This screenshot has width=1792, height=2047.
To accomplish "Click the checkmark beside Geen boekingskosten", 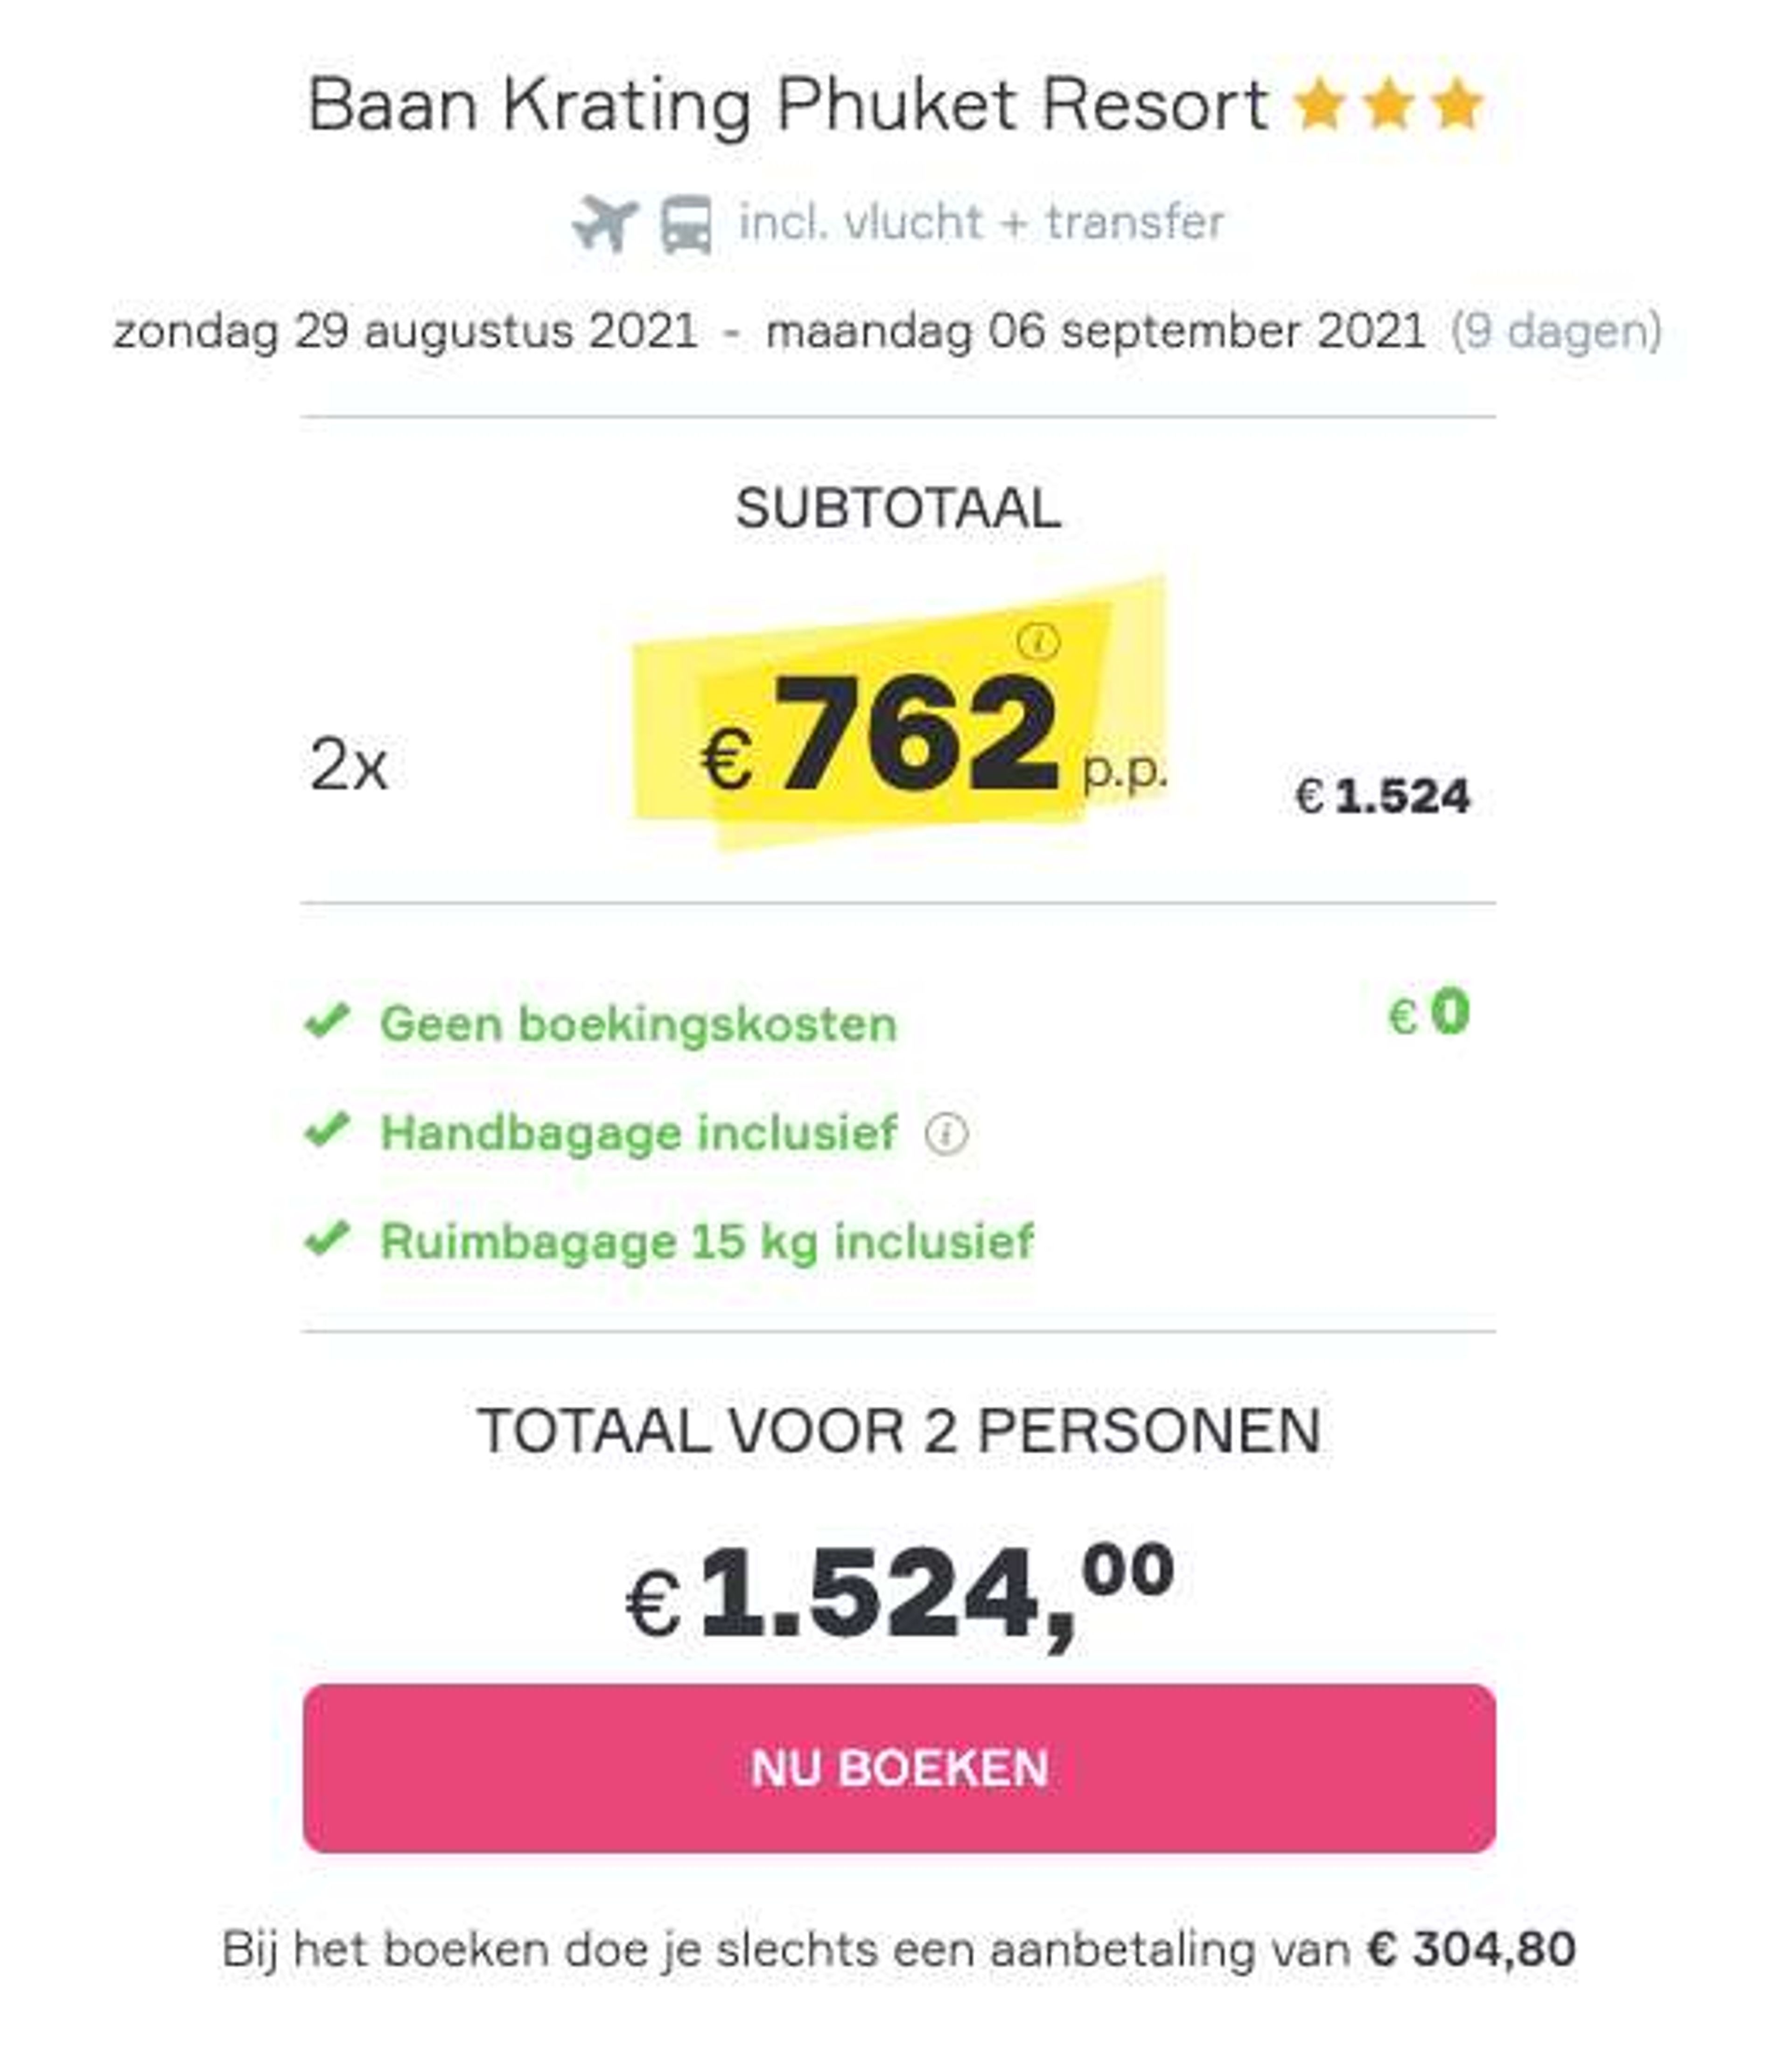I will tap(327, 1020).
